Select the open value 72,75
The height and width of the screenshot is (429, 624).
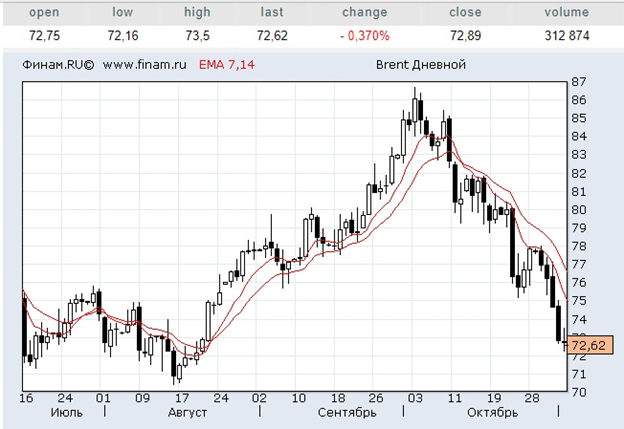44,36
